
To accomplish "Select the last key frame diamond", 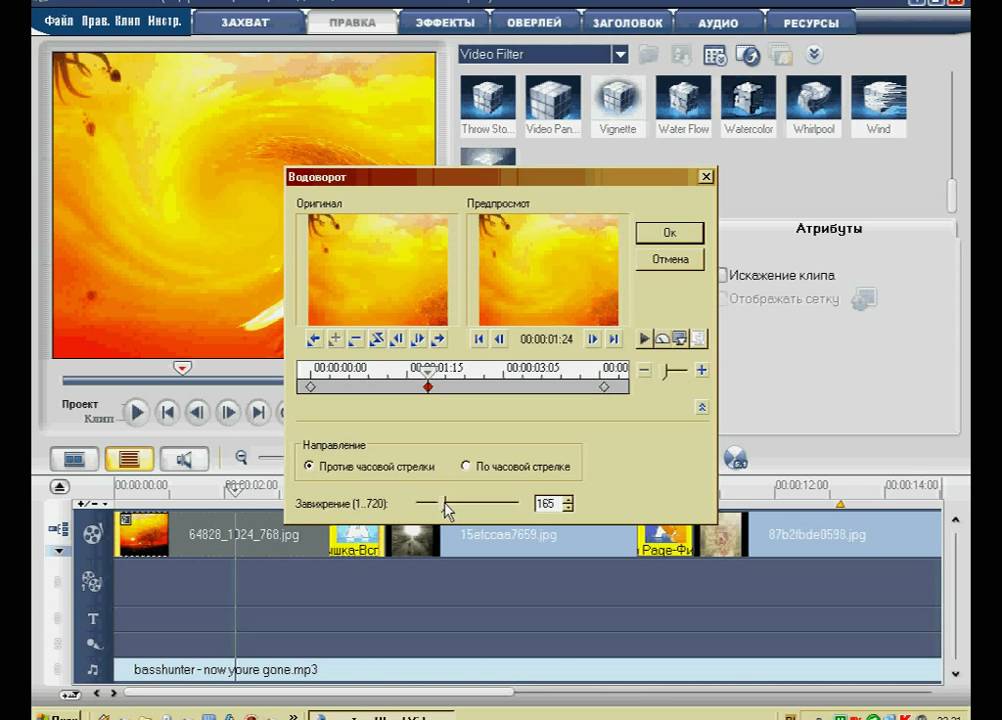I will click(604, 387).
